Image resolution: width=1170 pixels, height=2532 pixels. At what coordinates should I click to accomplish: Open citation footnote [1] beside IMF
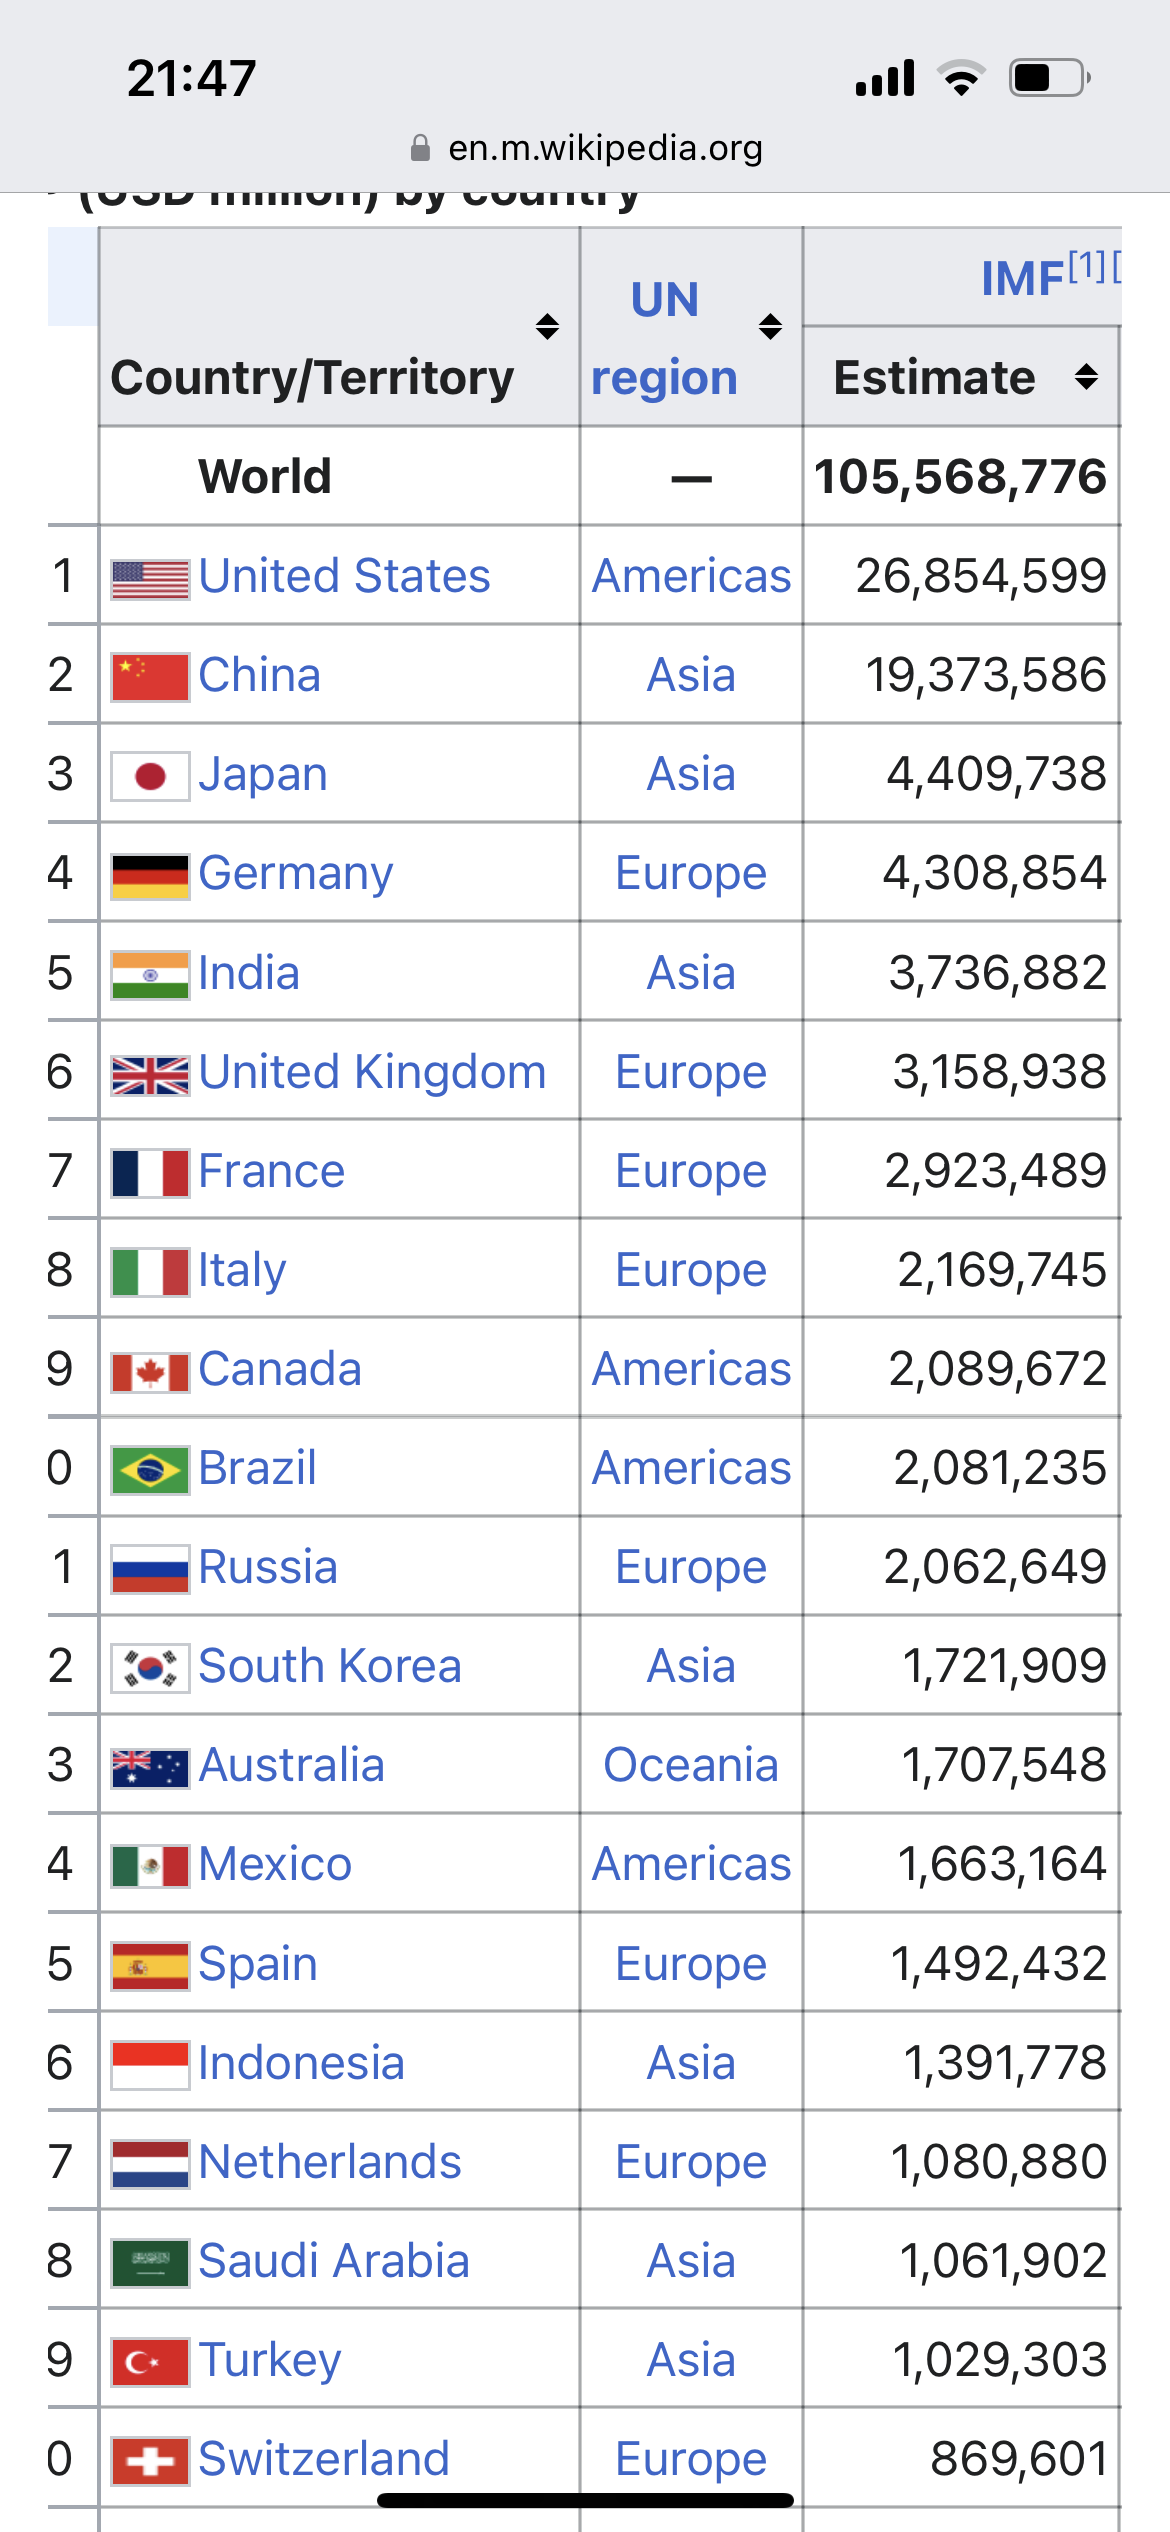coord(1087,266)
